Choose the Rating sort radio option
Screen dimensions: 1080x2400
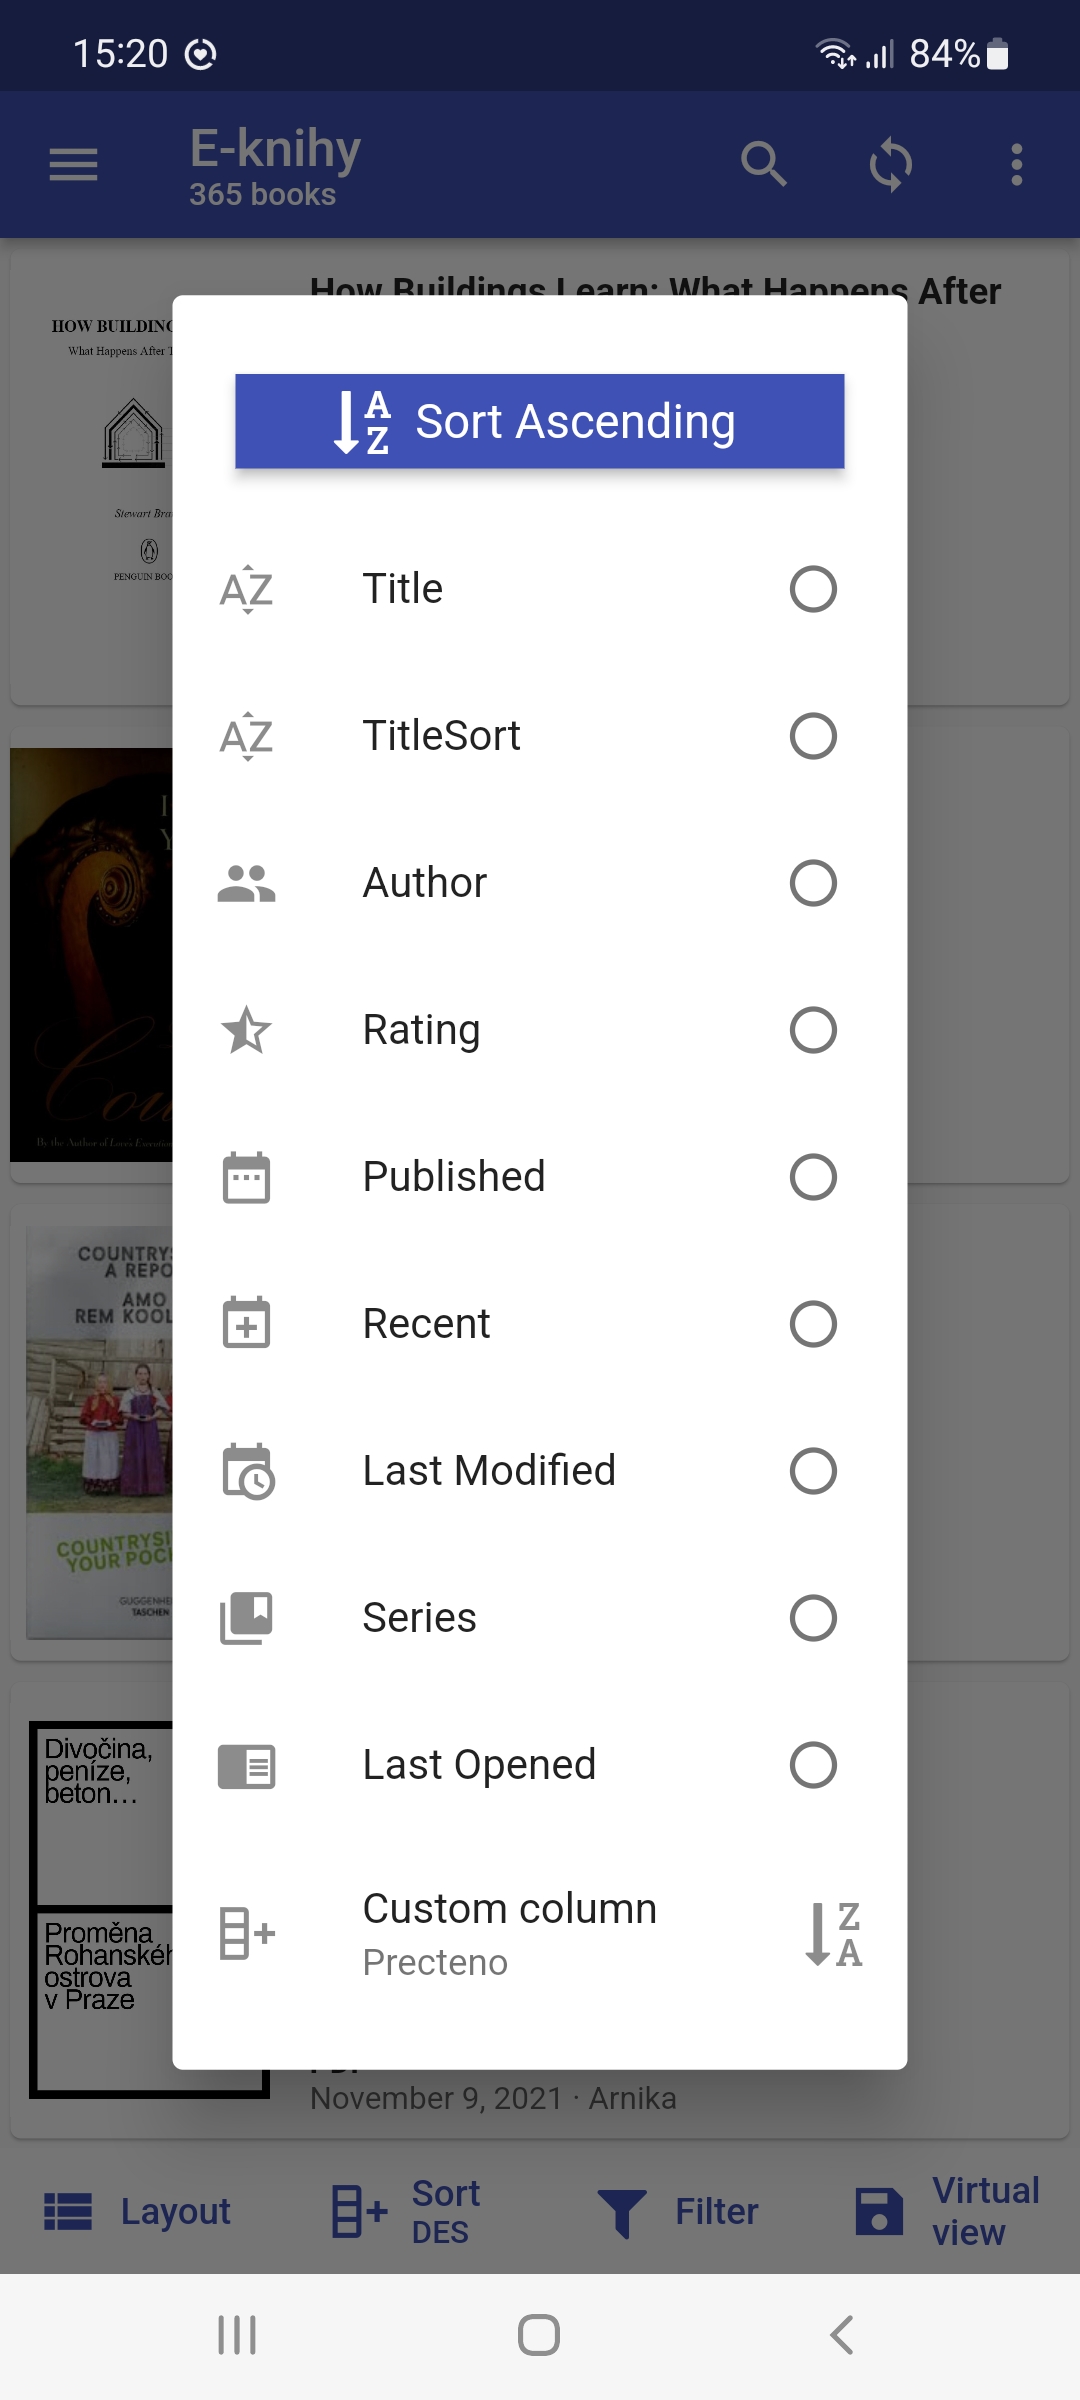812,1030
